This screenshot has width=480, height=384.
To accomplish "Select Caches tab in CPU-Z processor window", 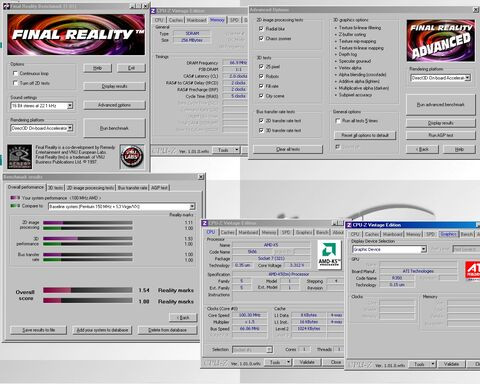I will tap(228, 232).
